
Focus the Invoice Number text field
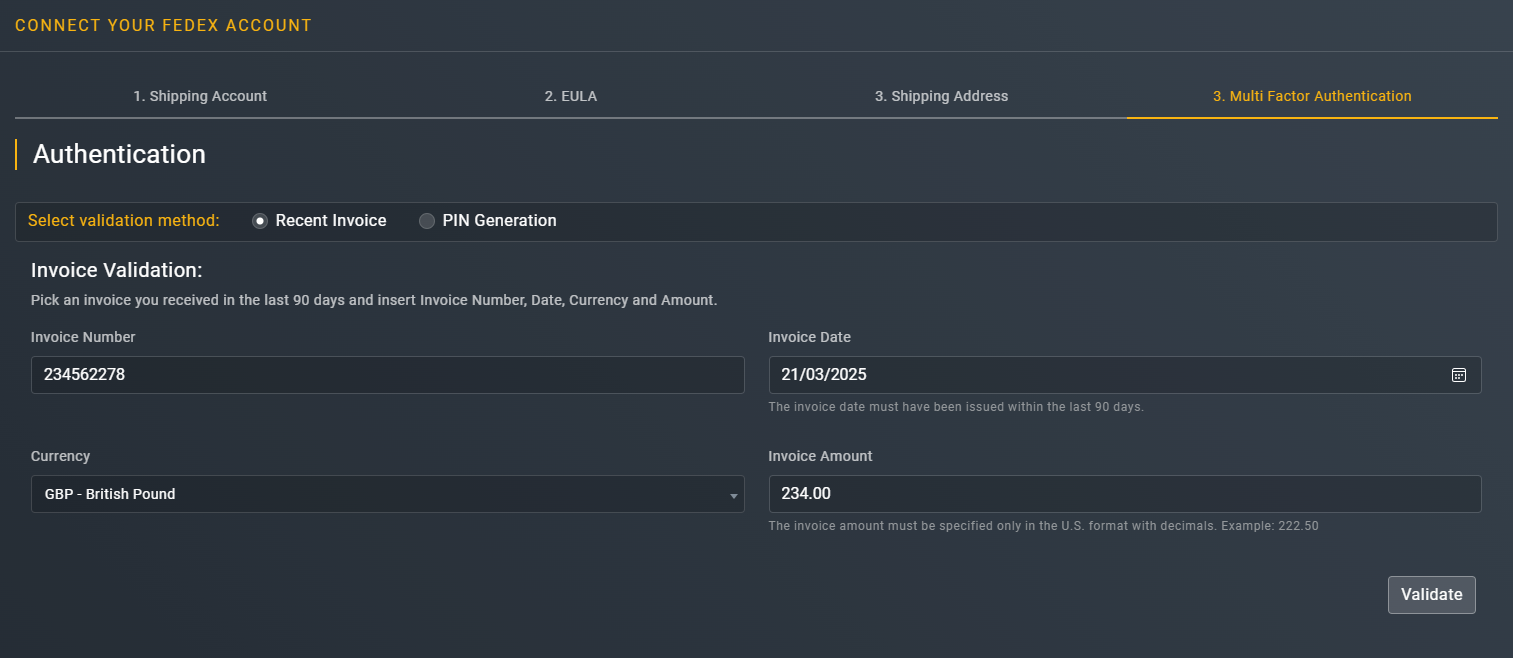coord(387,375)
